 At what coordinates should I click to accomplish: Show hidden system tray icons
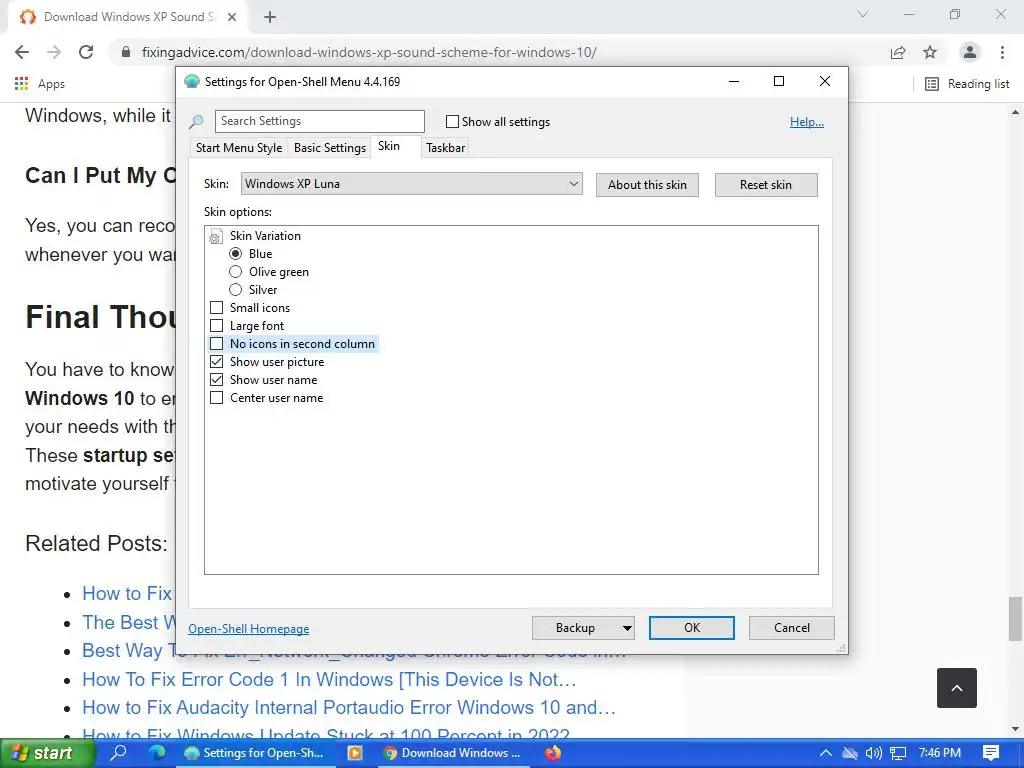pos(825,753)
